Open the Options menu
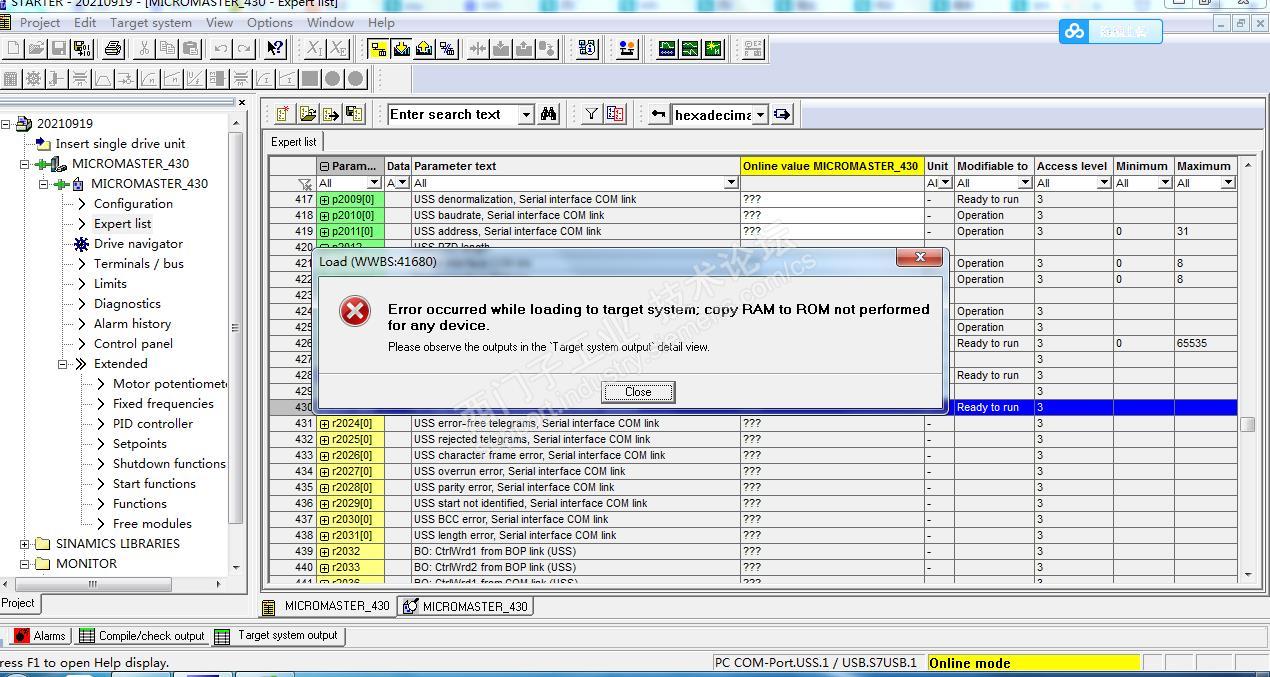The height and width of the screenshot is (677, 1270). click(270, 22)
